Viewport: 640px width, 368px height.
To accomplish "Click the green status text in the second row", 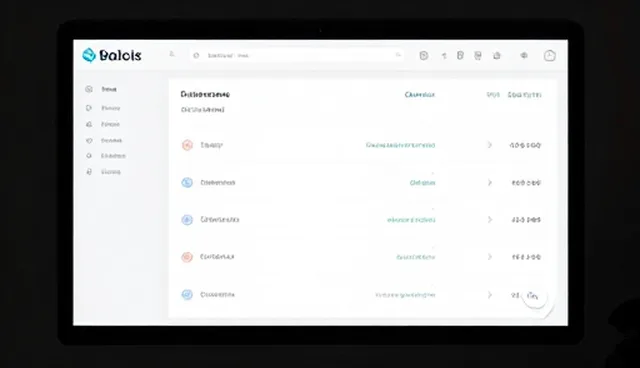I will (x=422, y=183).
